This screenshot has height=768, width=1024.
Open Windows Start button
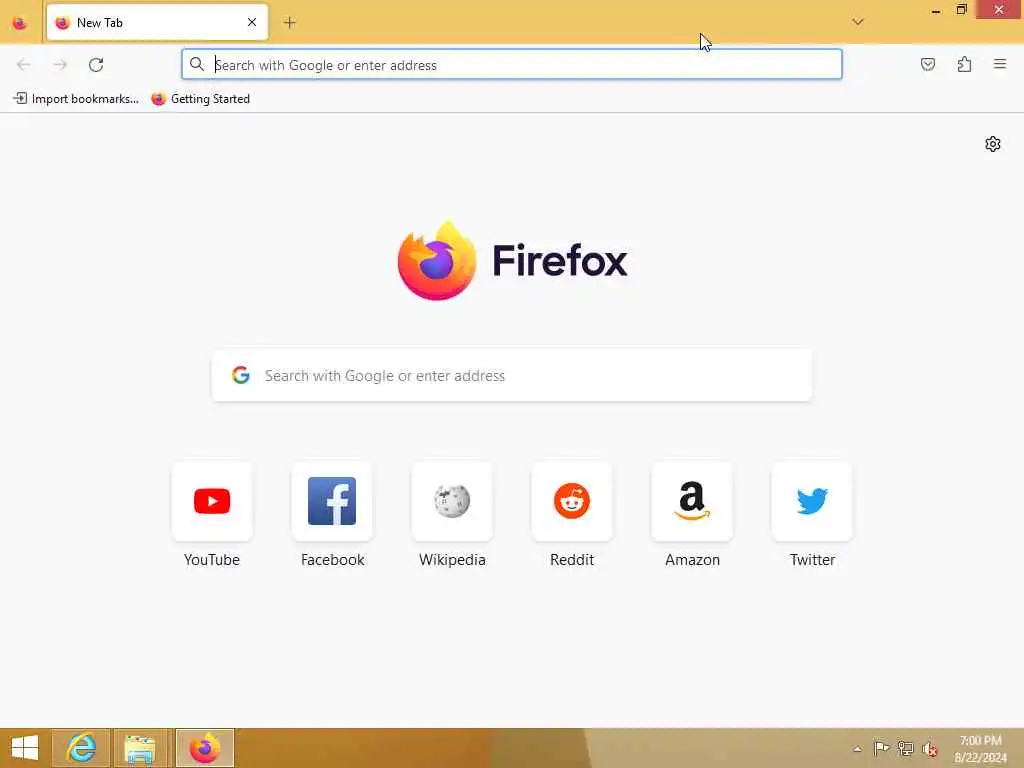25,748
